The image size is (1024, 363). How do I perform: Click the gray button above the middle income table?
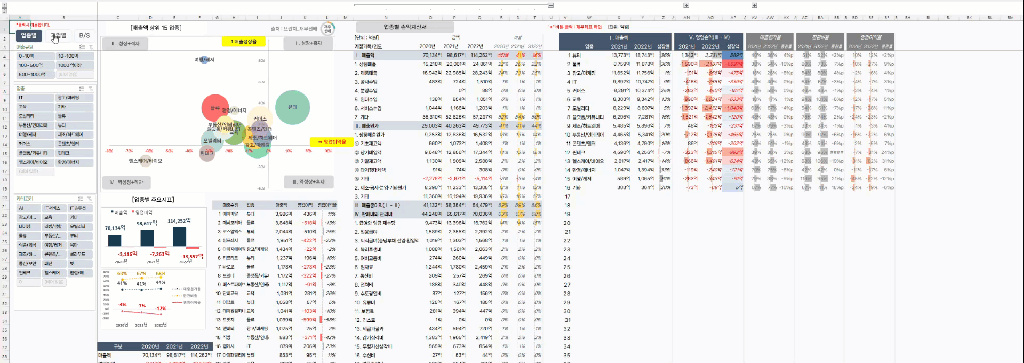click(404, 27)
